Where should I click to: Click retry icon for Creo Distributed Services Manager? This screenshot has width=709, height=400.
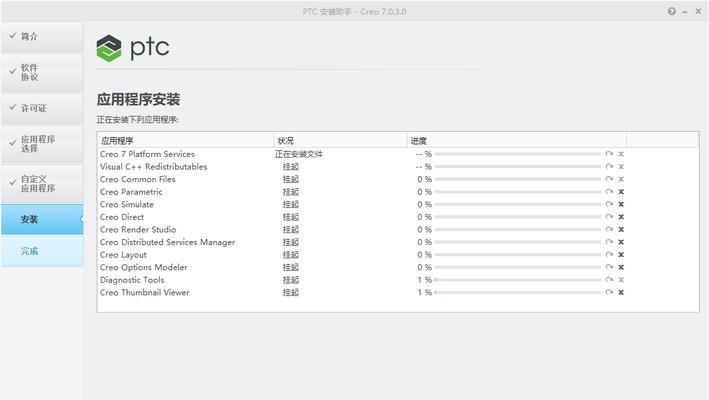click(x=609, y=242)
